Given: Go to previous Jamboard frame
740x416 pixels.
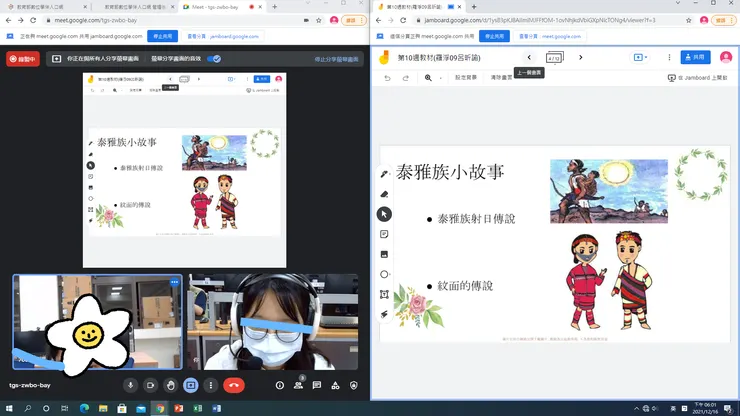Looking at the screenshot, I should click(529, 58).
